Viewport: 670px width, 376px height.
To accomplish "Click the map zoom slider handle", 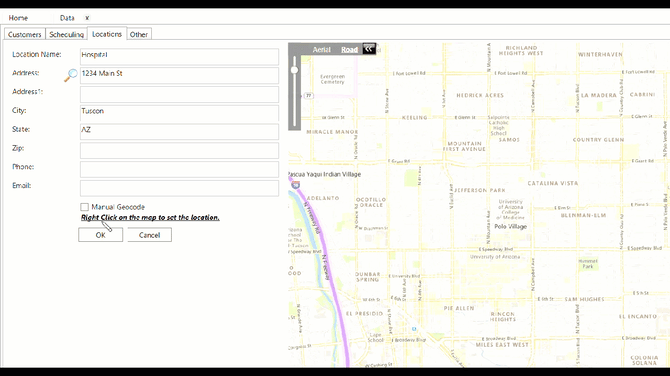I will coord(294,70).
